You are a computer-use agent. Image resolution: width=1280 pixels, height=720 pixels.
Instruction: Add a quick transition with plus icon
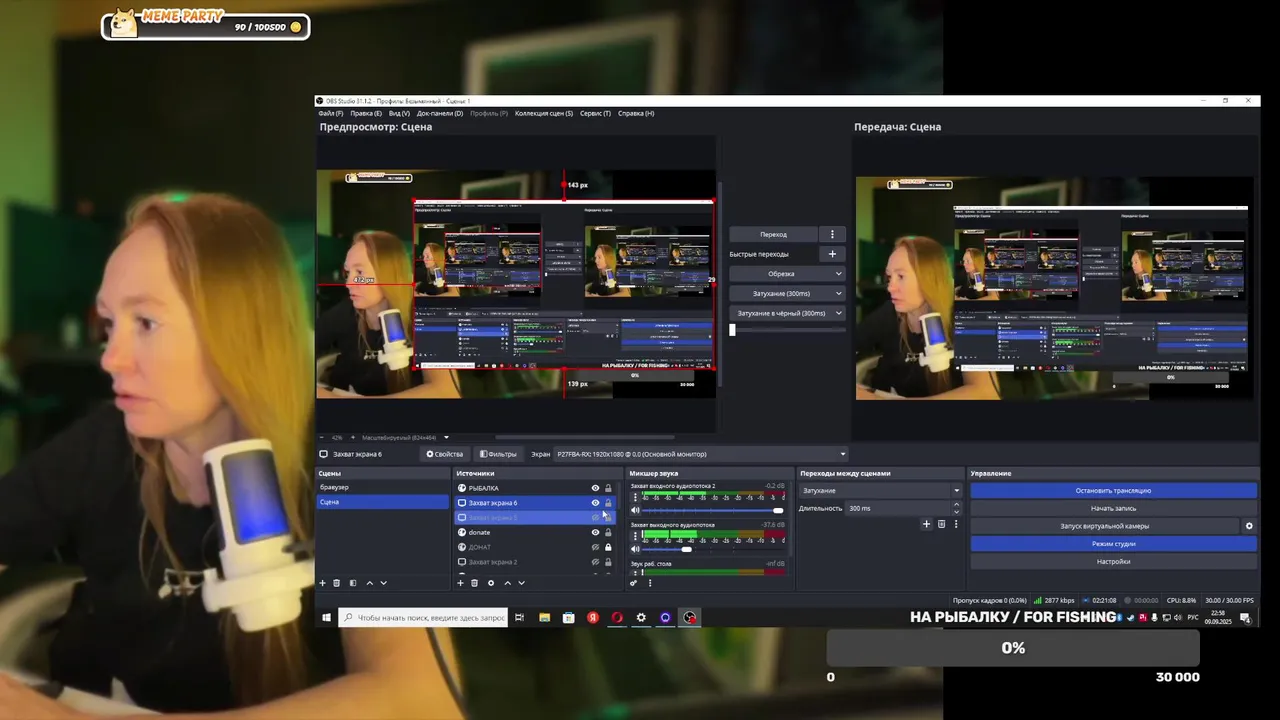pyautogui.click(x=832, y=254)
